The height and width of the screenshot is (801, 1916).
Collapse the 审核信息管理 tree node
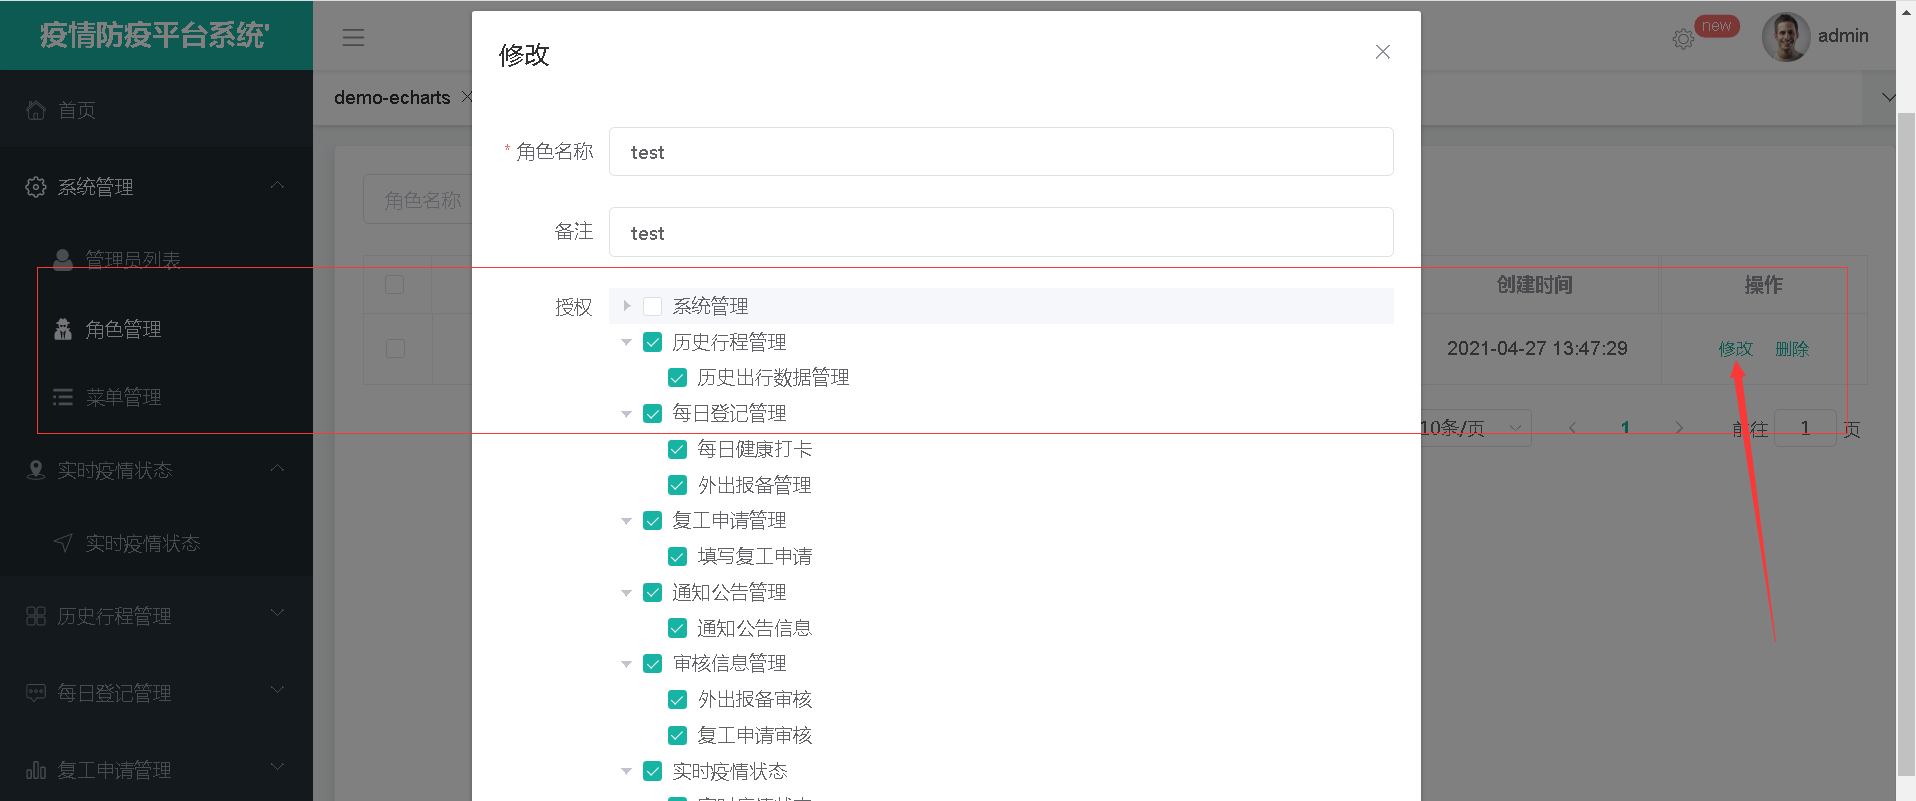click(x=627, y=664)
